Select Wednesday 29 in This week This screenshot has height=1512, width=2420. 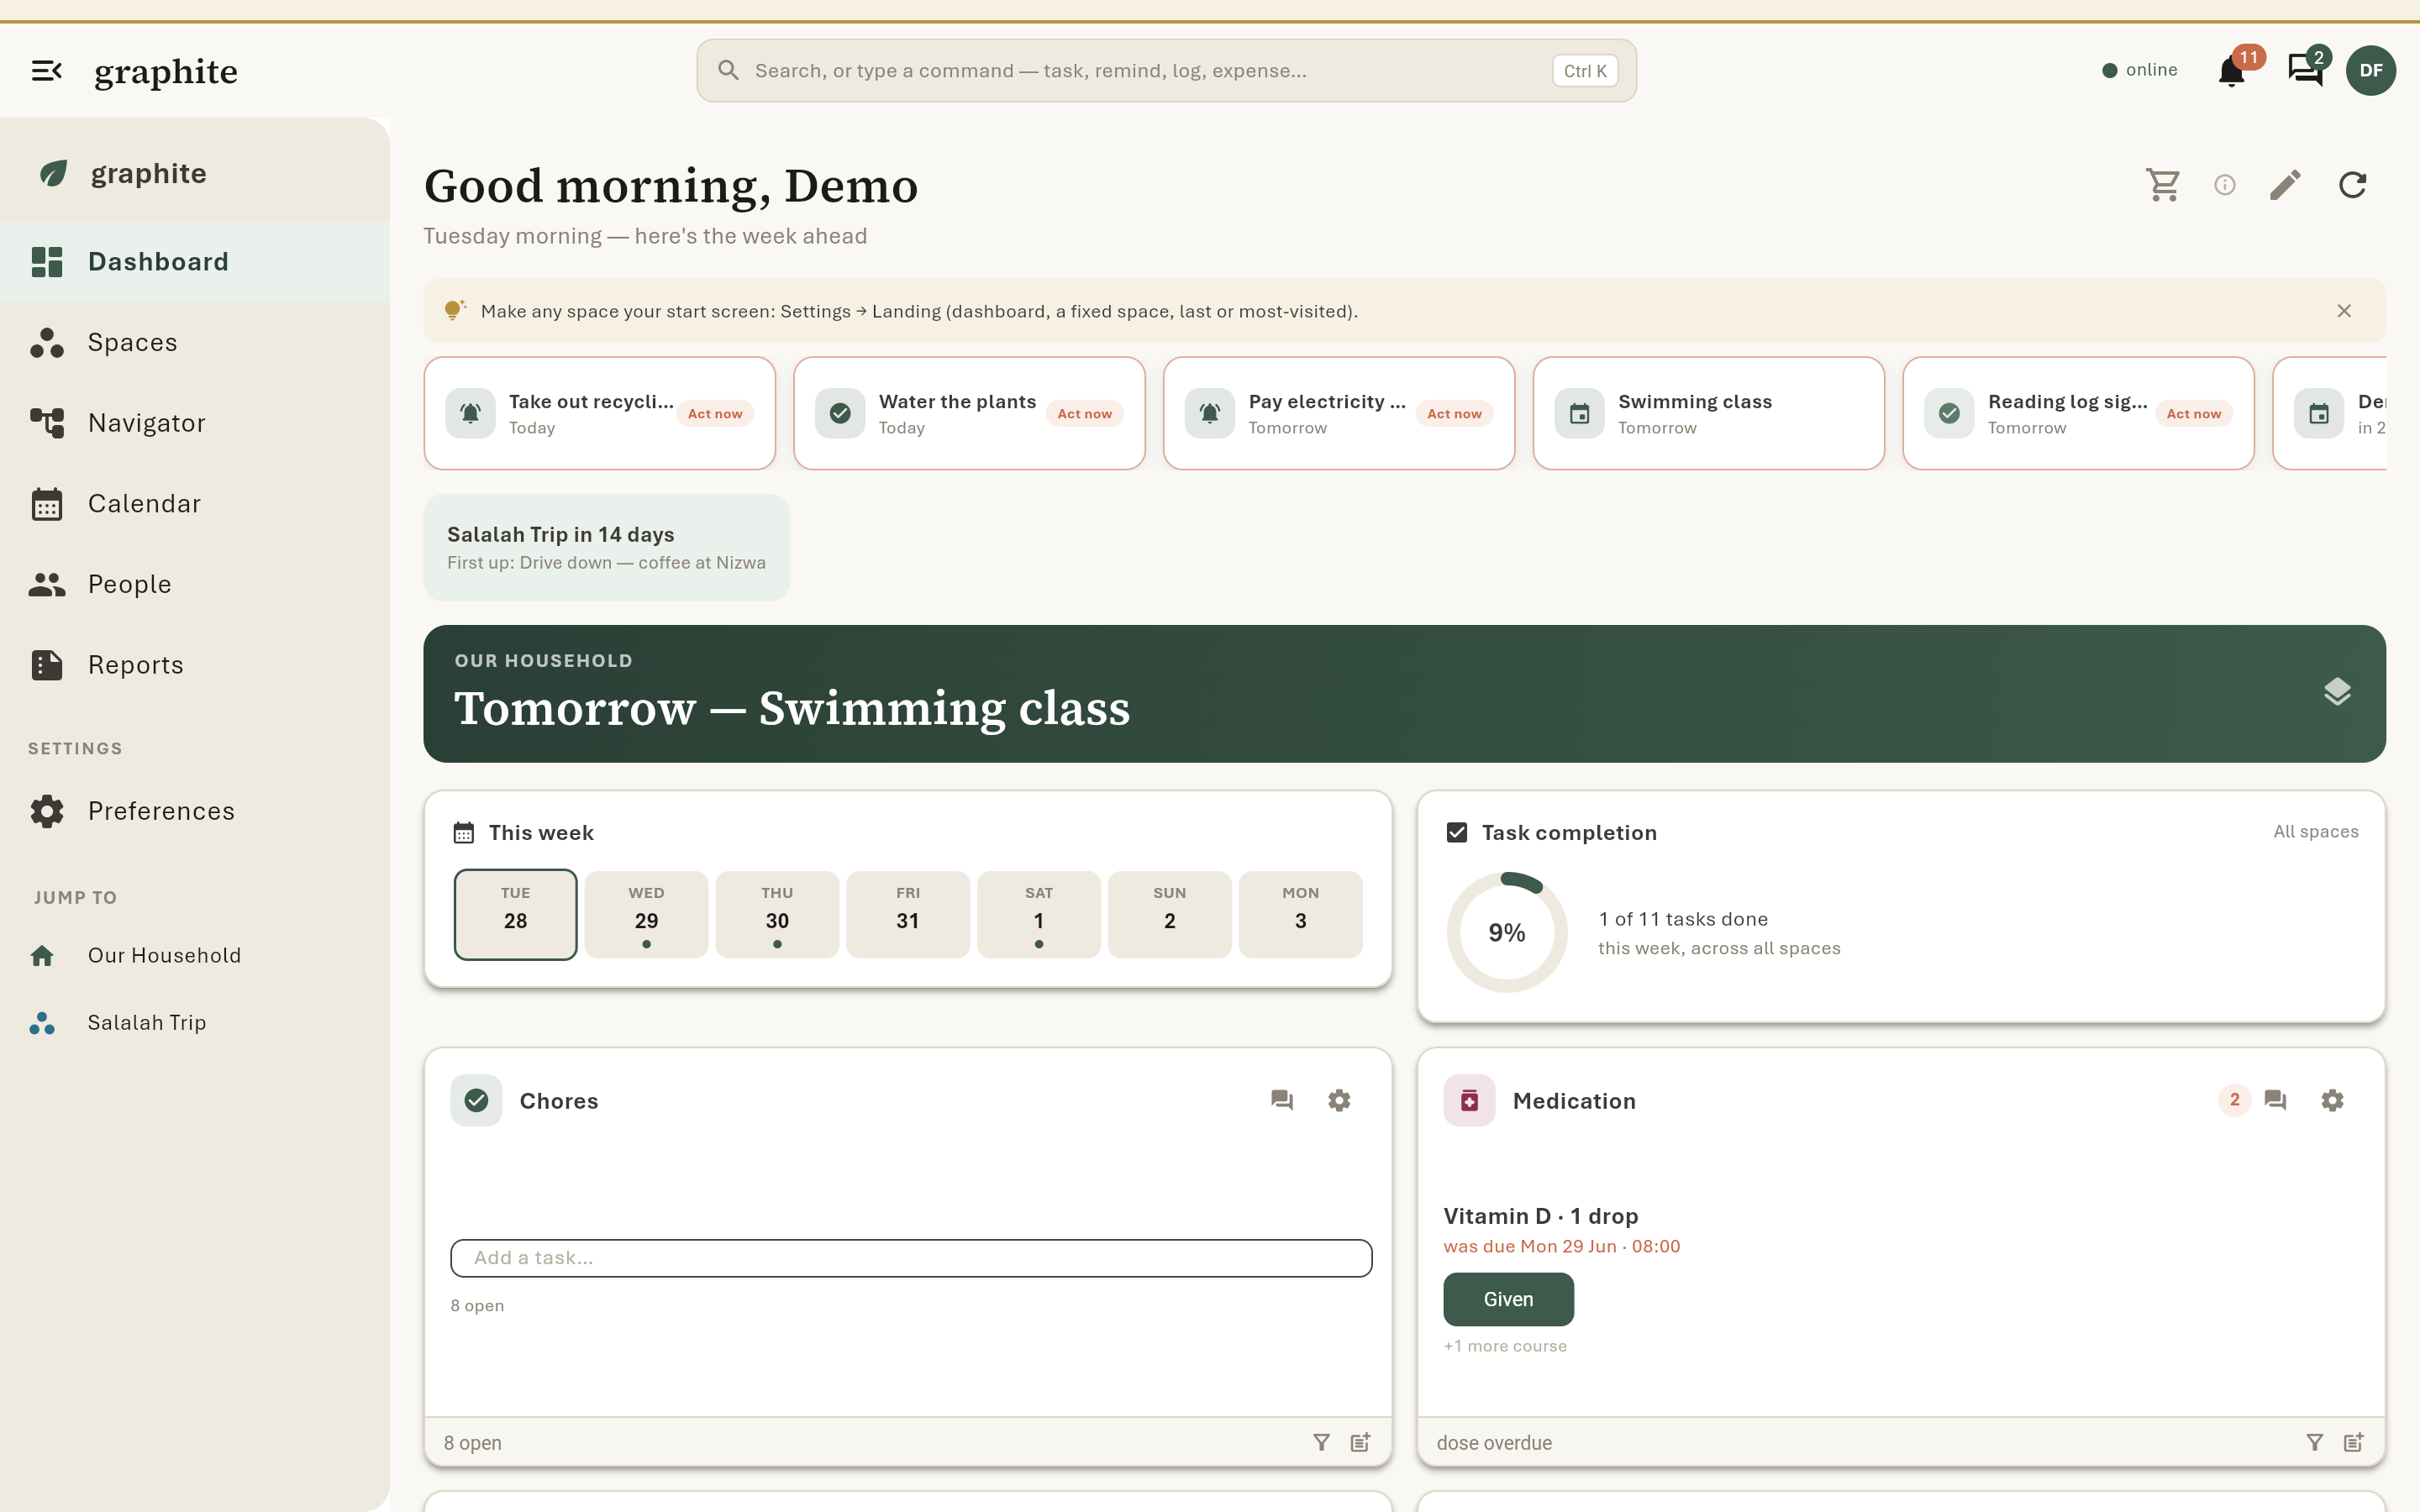[646, 914]
